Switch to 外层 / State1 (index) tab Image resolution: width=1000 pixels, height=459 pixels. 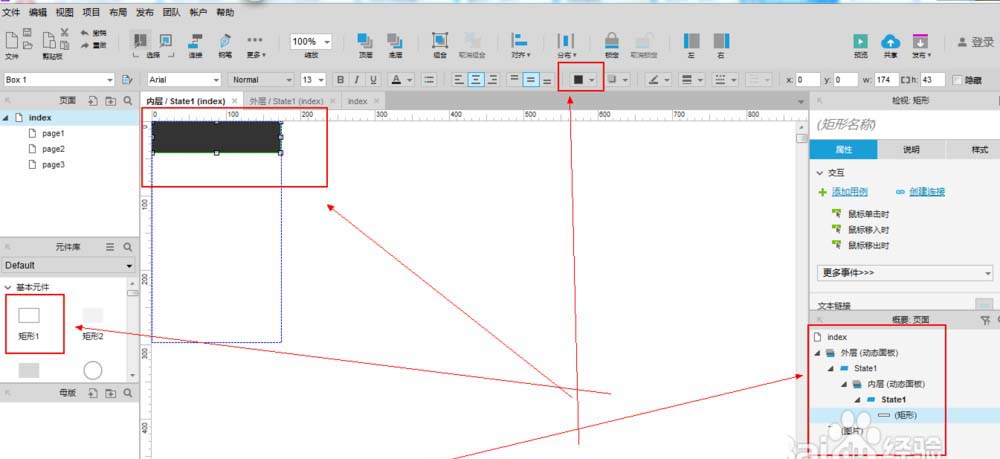click(x=286, y=101)
